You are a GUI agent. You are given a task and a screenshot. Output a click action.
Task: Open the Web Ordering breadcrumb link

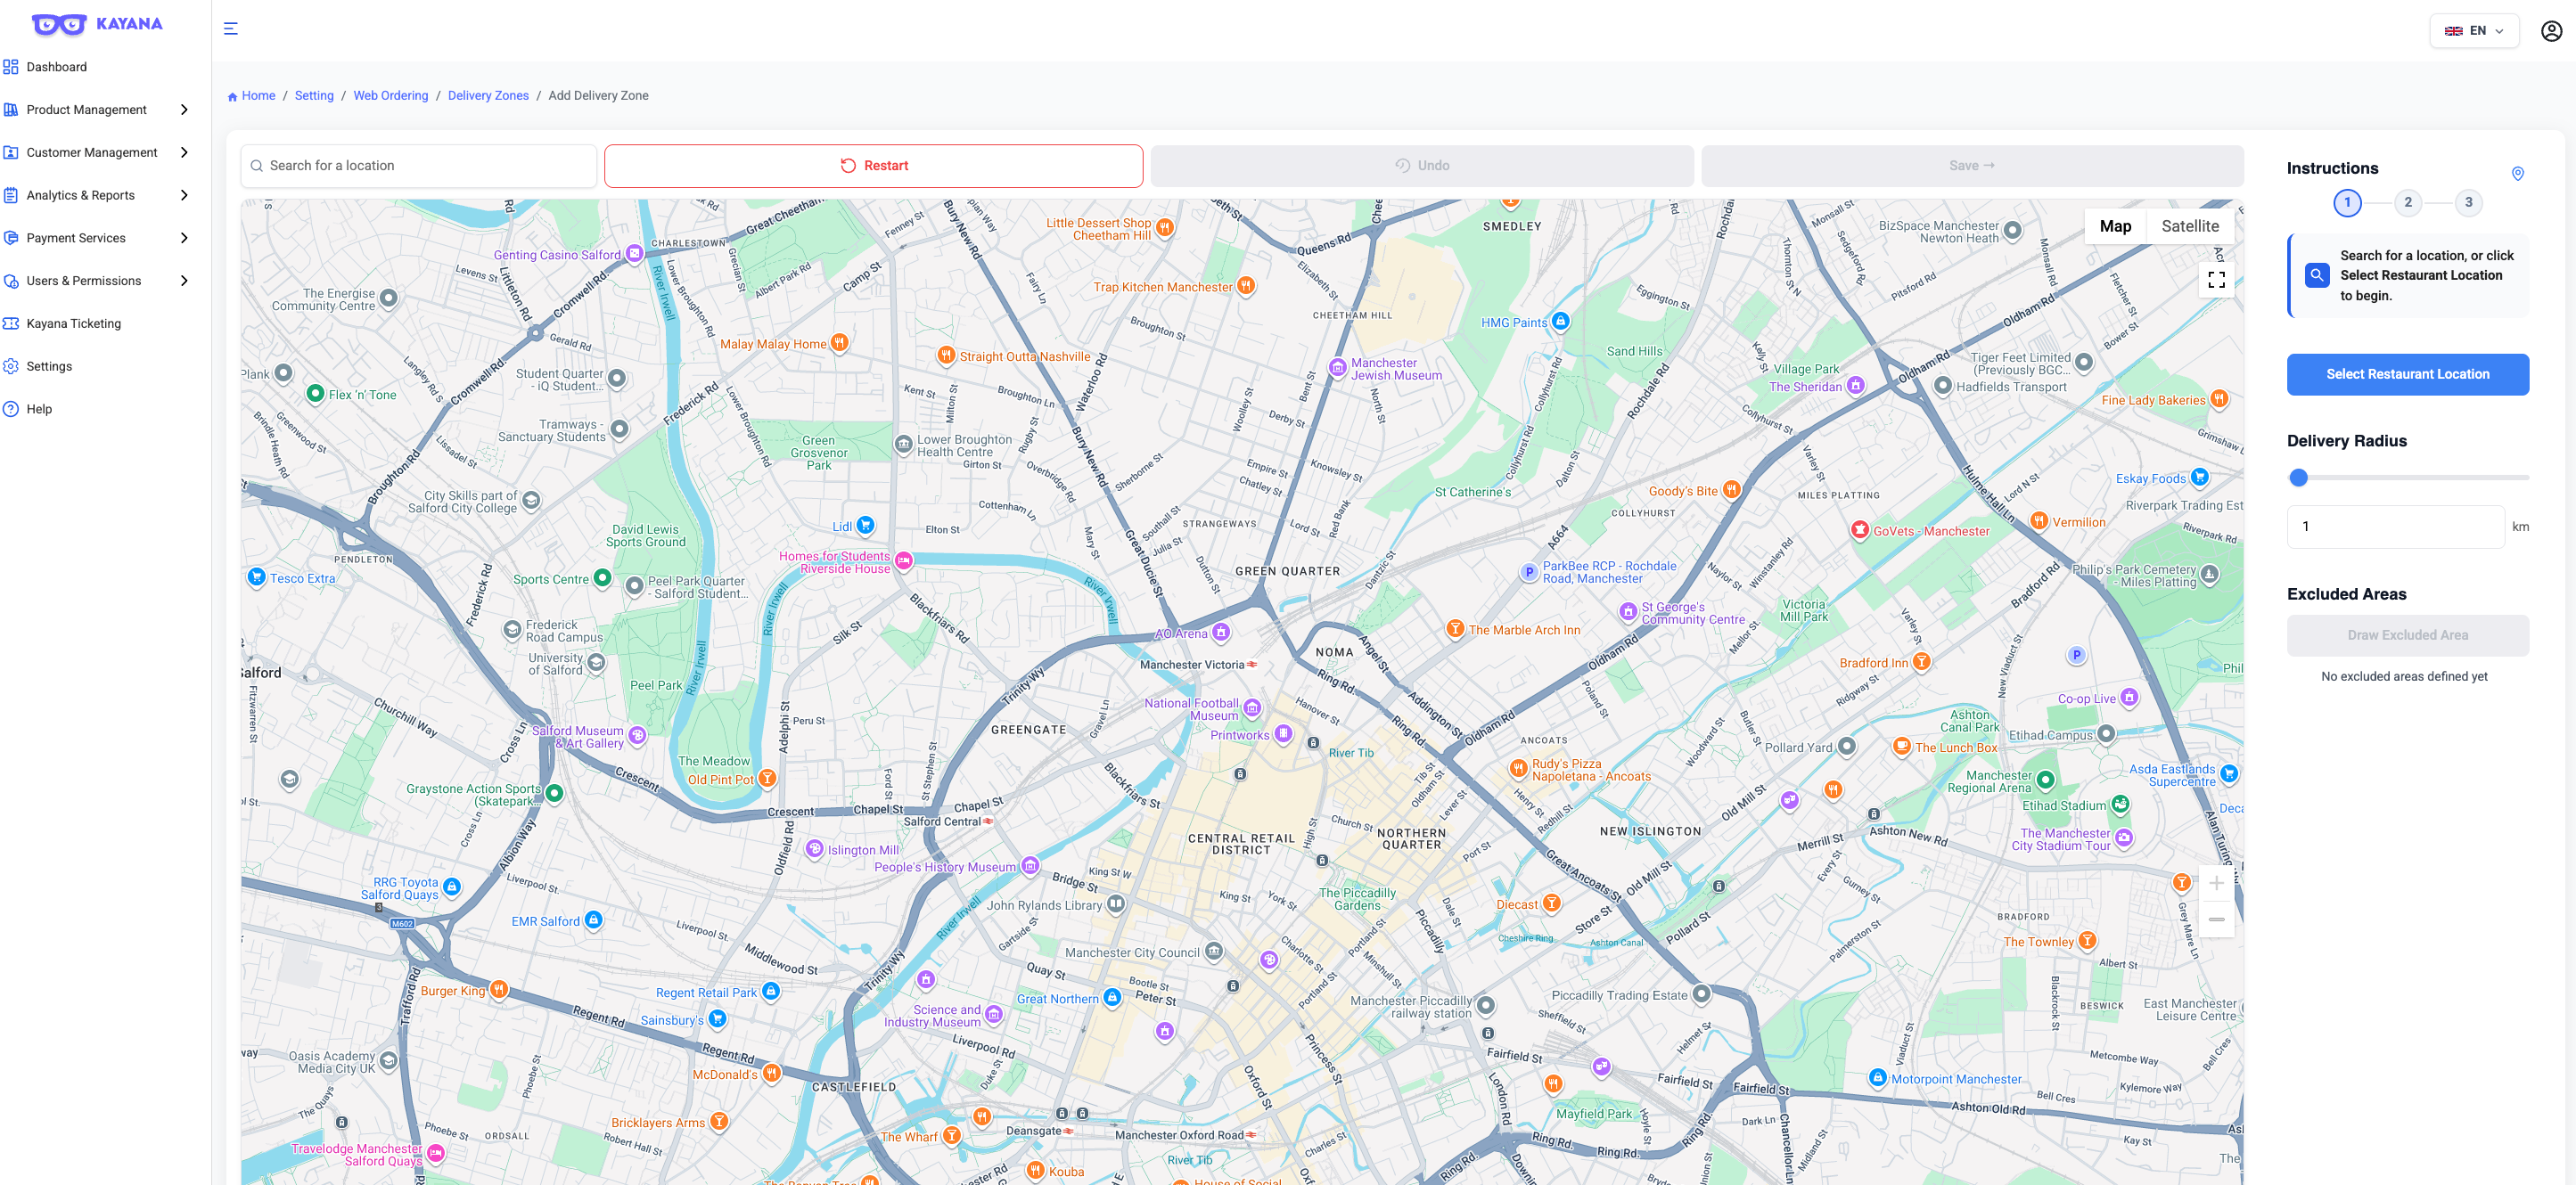click(390, 96)
